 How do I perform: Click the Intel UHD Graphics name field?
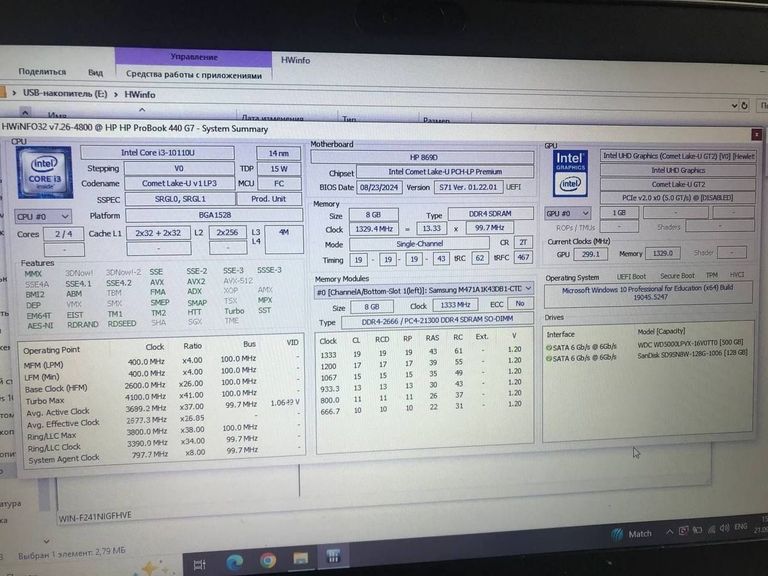click(x=678, y=170)
